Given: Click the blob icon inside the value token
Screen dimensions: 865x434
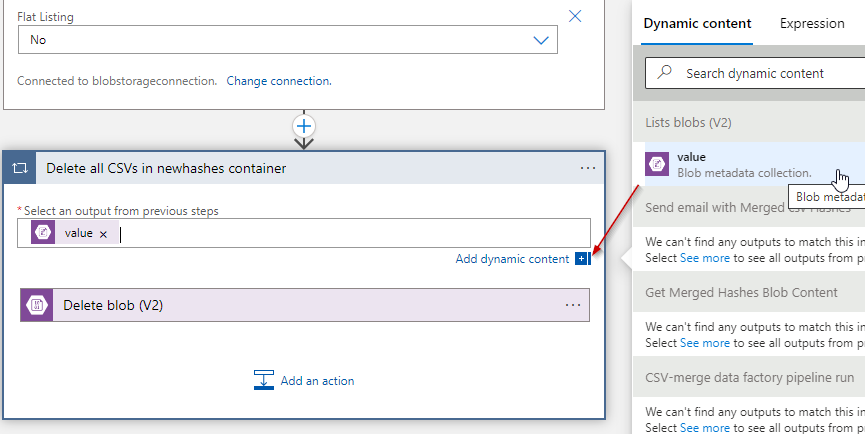Looking at the screenshot, I should pyautogui.click(x=44, y=233).
